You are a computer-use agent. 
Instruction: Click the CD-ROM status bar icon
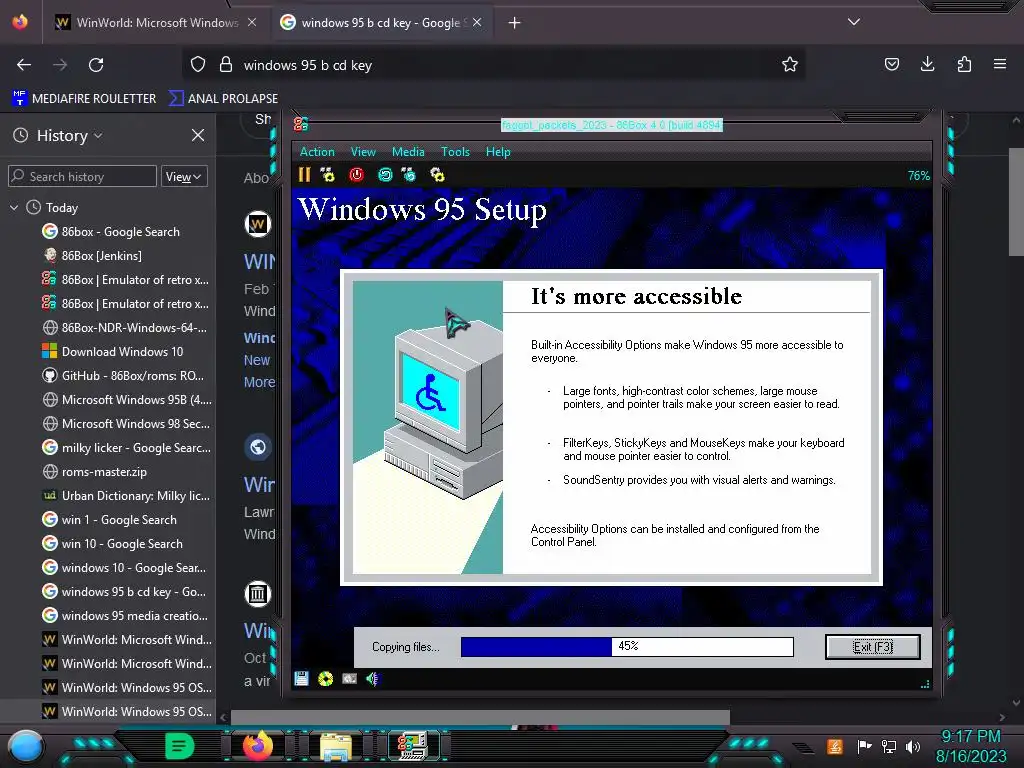click(325, 679)
